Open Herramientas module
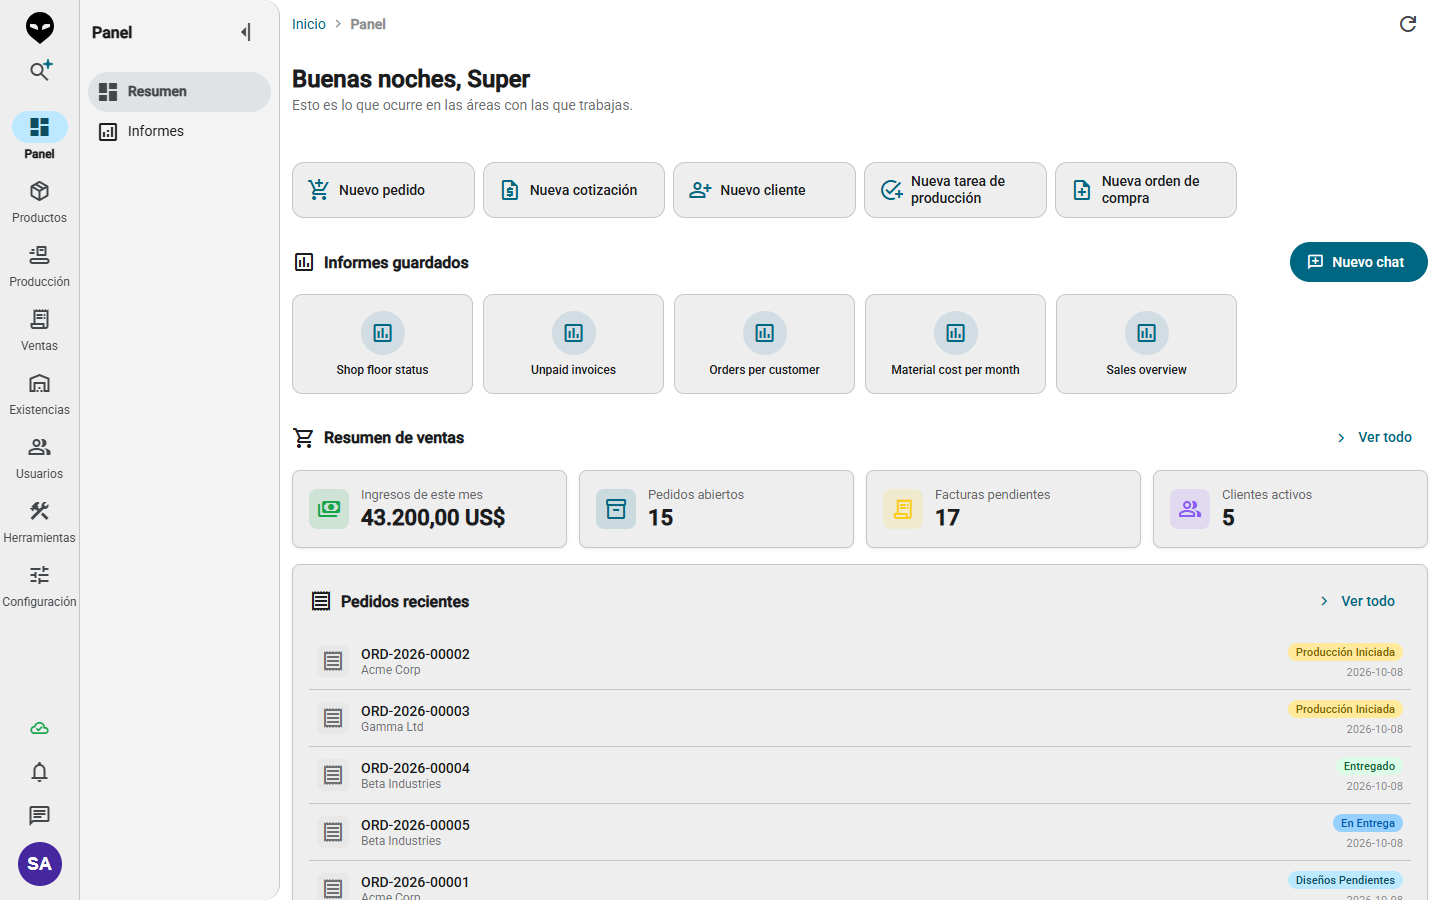Image resolution: width=1440 pixels, height=900 pixels. pos(39,522)
